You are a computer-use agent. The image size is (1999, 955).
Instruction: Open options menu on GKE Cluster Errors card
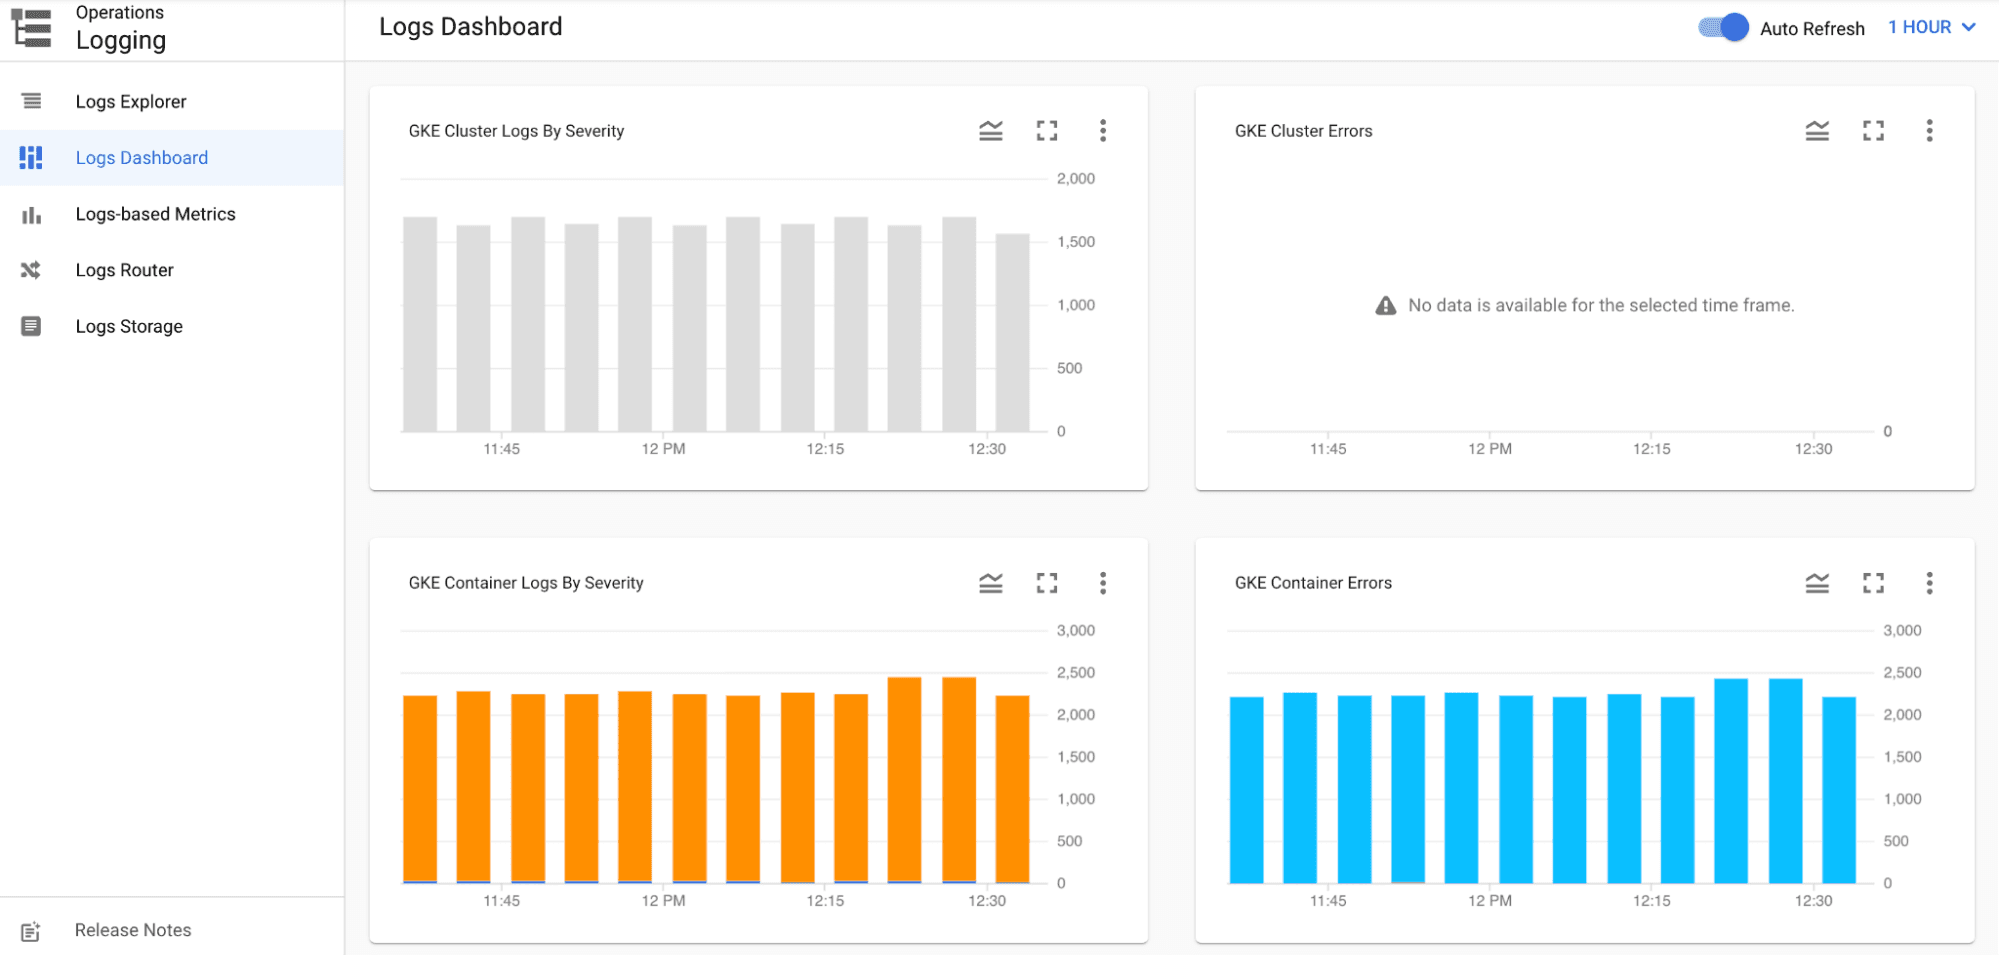[1929, 130]
